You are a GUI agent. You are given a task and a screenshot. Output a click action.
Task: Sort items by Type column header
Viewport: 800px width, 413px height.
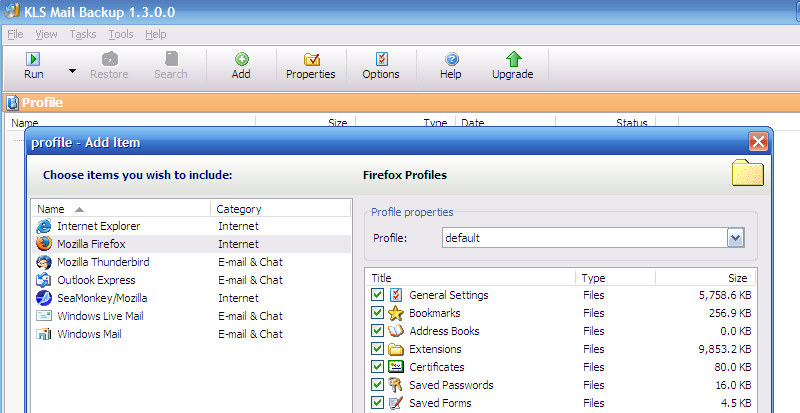point(615,278)
